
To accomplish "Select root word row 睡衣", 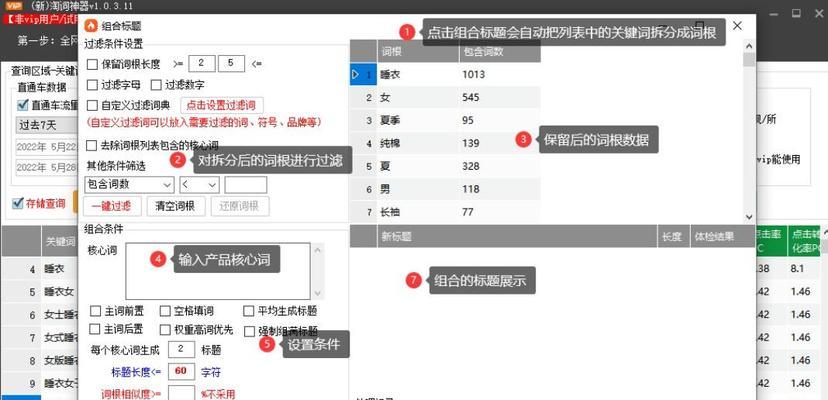I will tap(445, 75).
